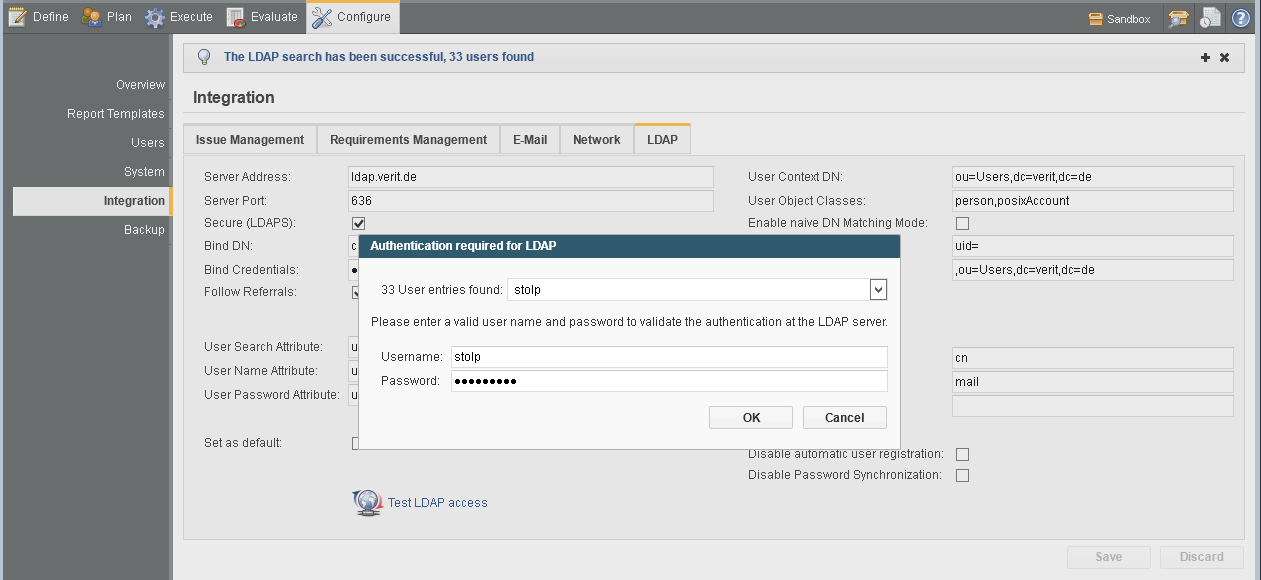Open the Execute menu
Screen dimensions: 1261x580
pyautogui.click(x=179, y=17)
